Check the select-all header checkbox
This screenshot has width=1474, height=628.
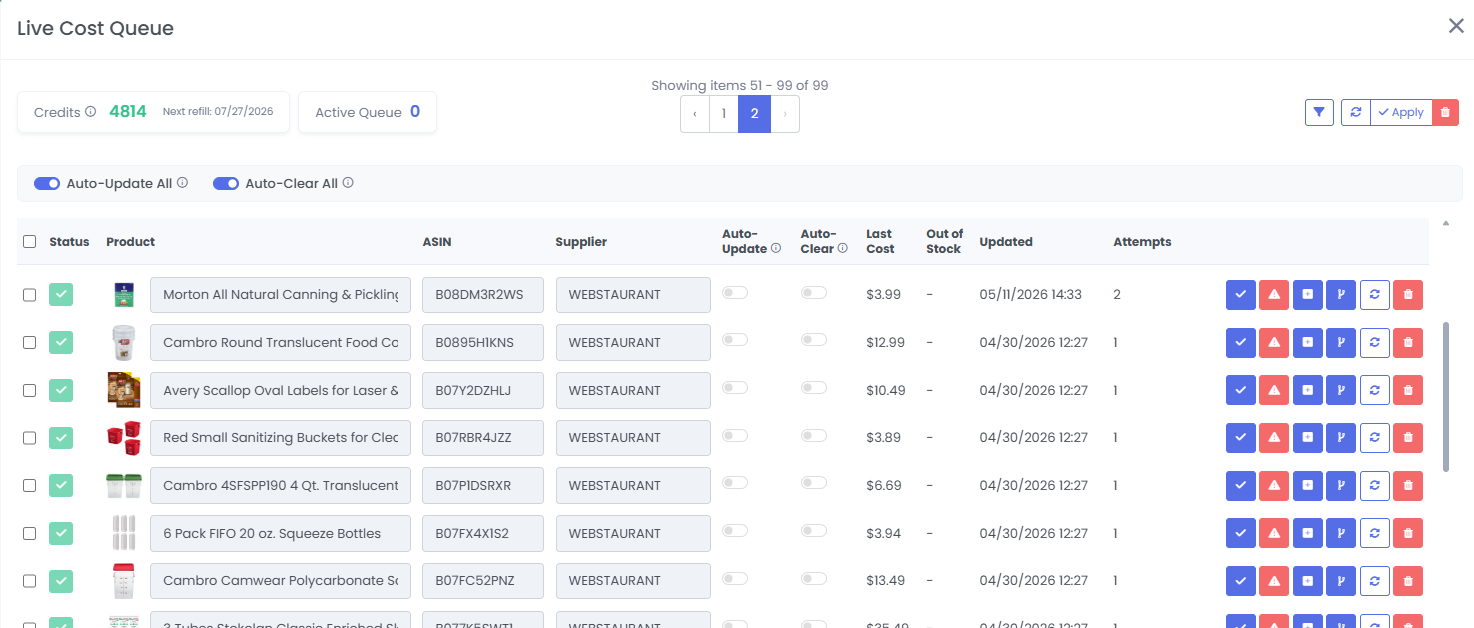[29, 242]
